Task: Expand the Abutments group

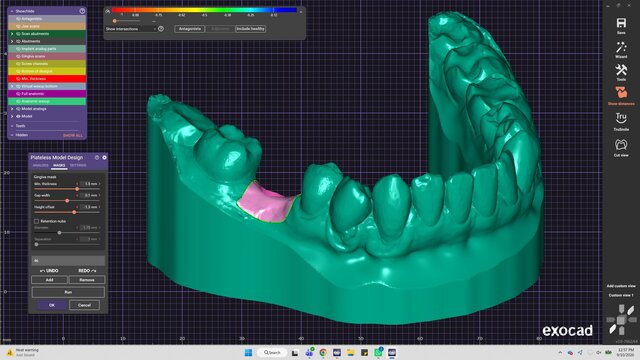Action: pos(12,41)
